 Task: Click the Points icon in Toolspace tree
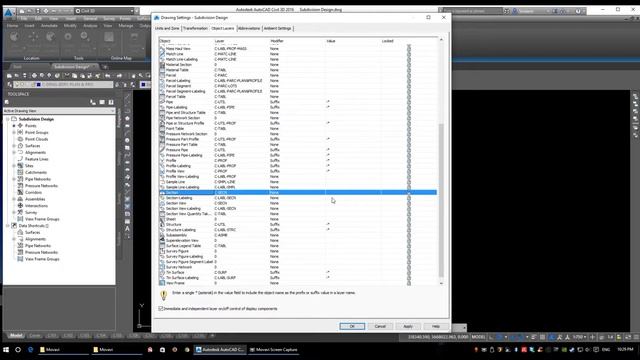pyautogui.click(x=20, y=126)
